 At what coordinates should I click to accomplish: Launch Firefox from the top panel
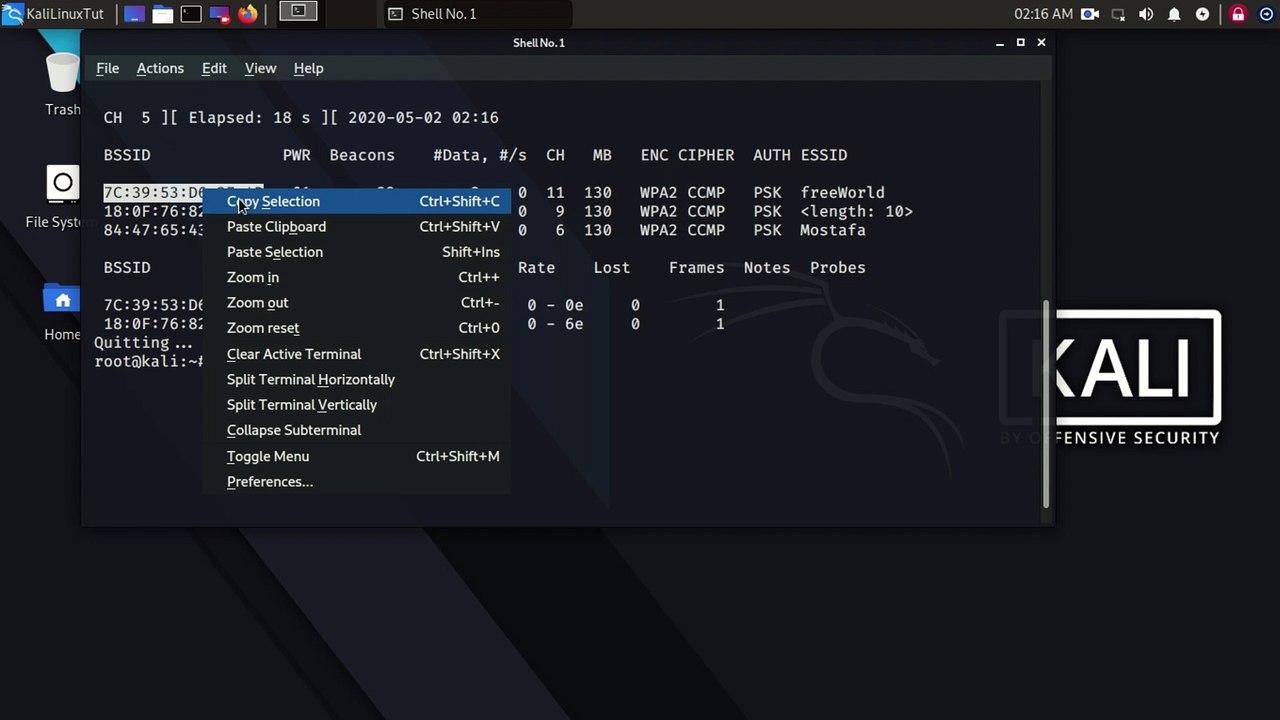click(248, 14)
